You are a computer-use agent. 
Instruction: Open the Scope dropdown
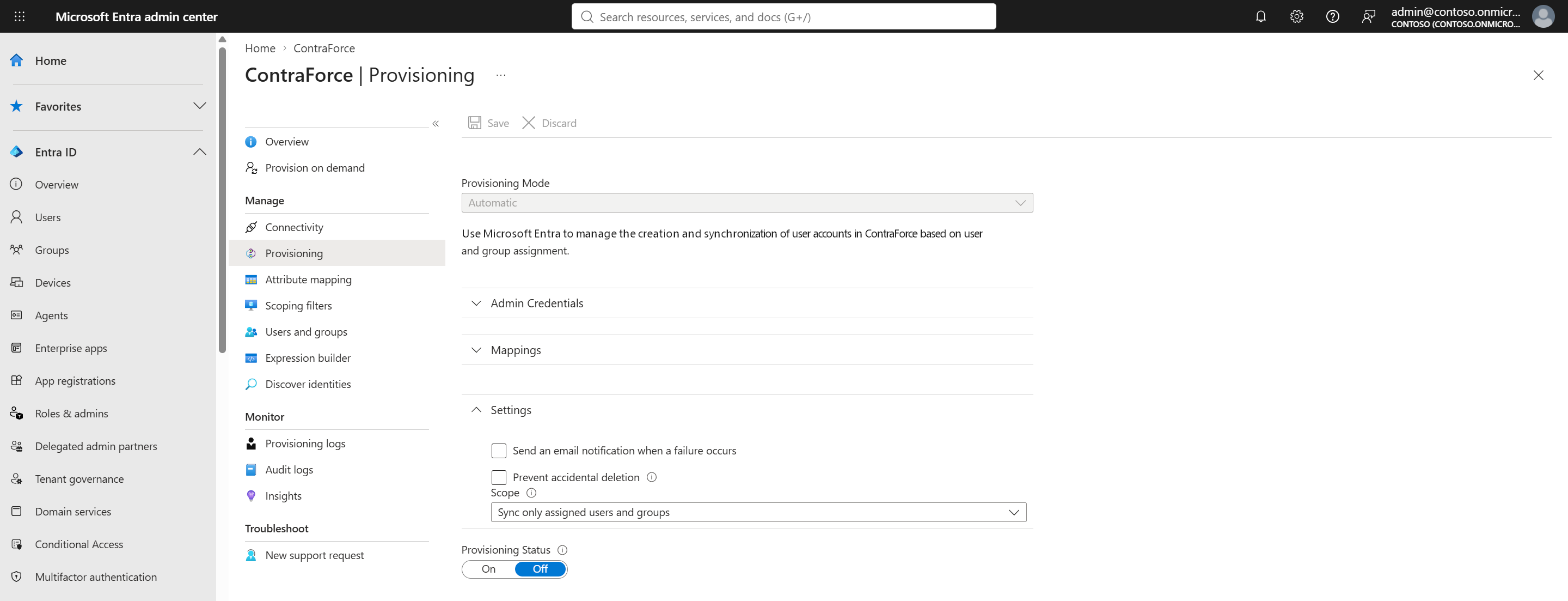tap(759, 512)
